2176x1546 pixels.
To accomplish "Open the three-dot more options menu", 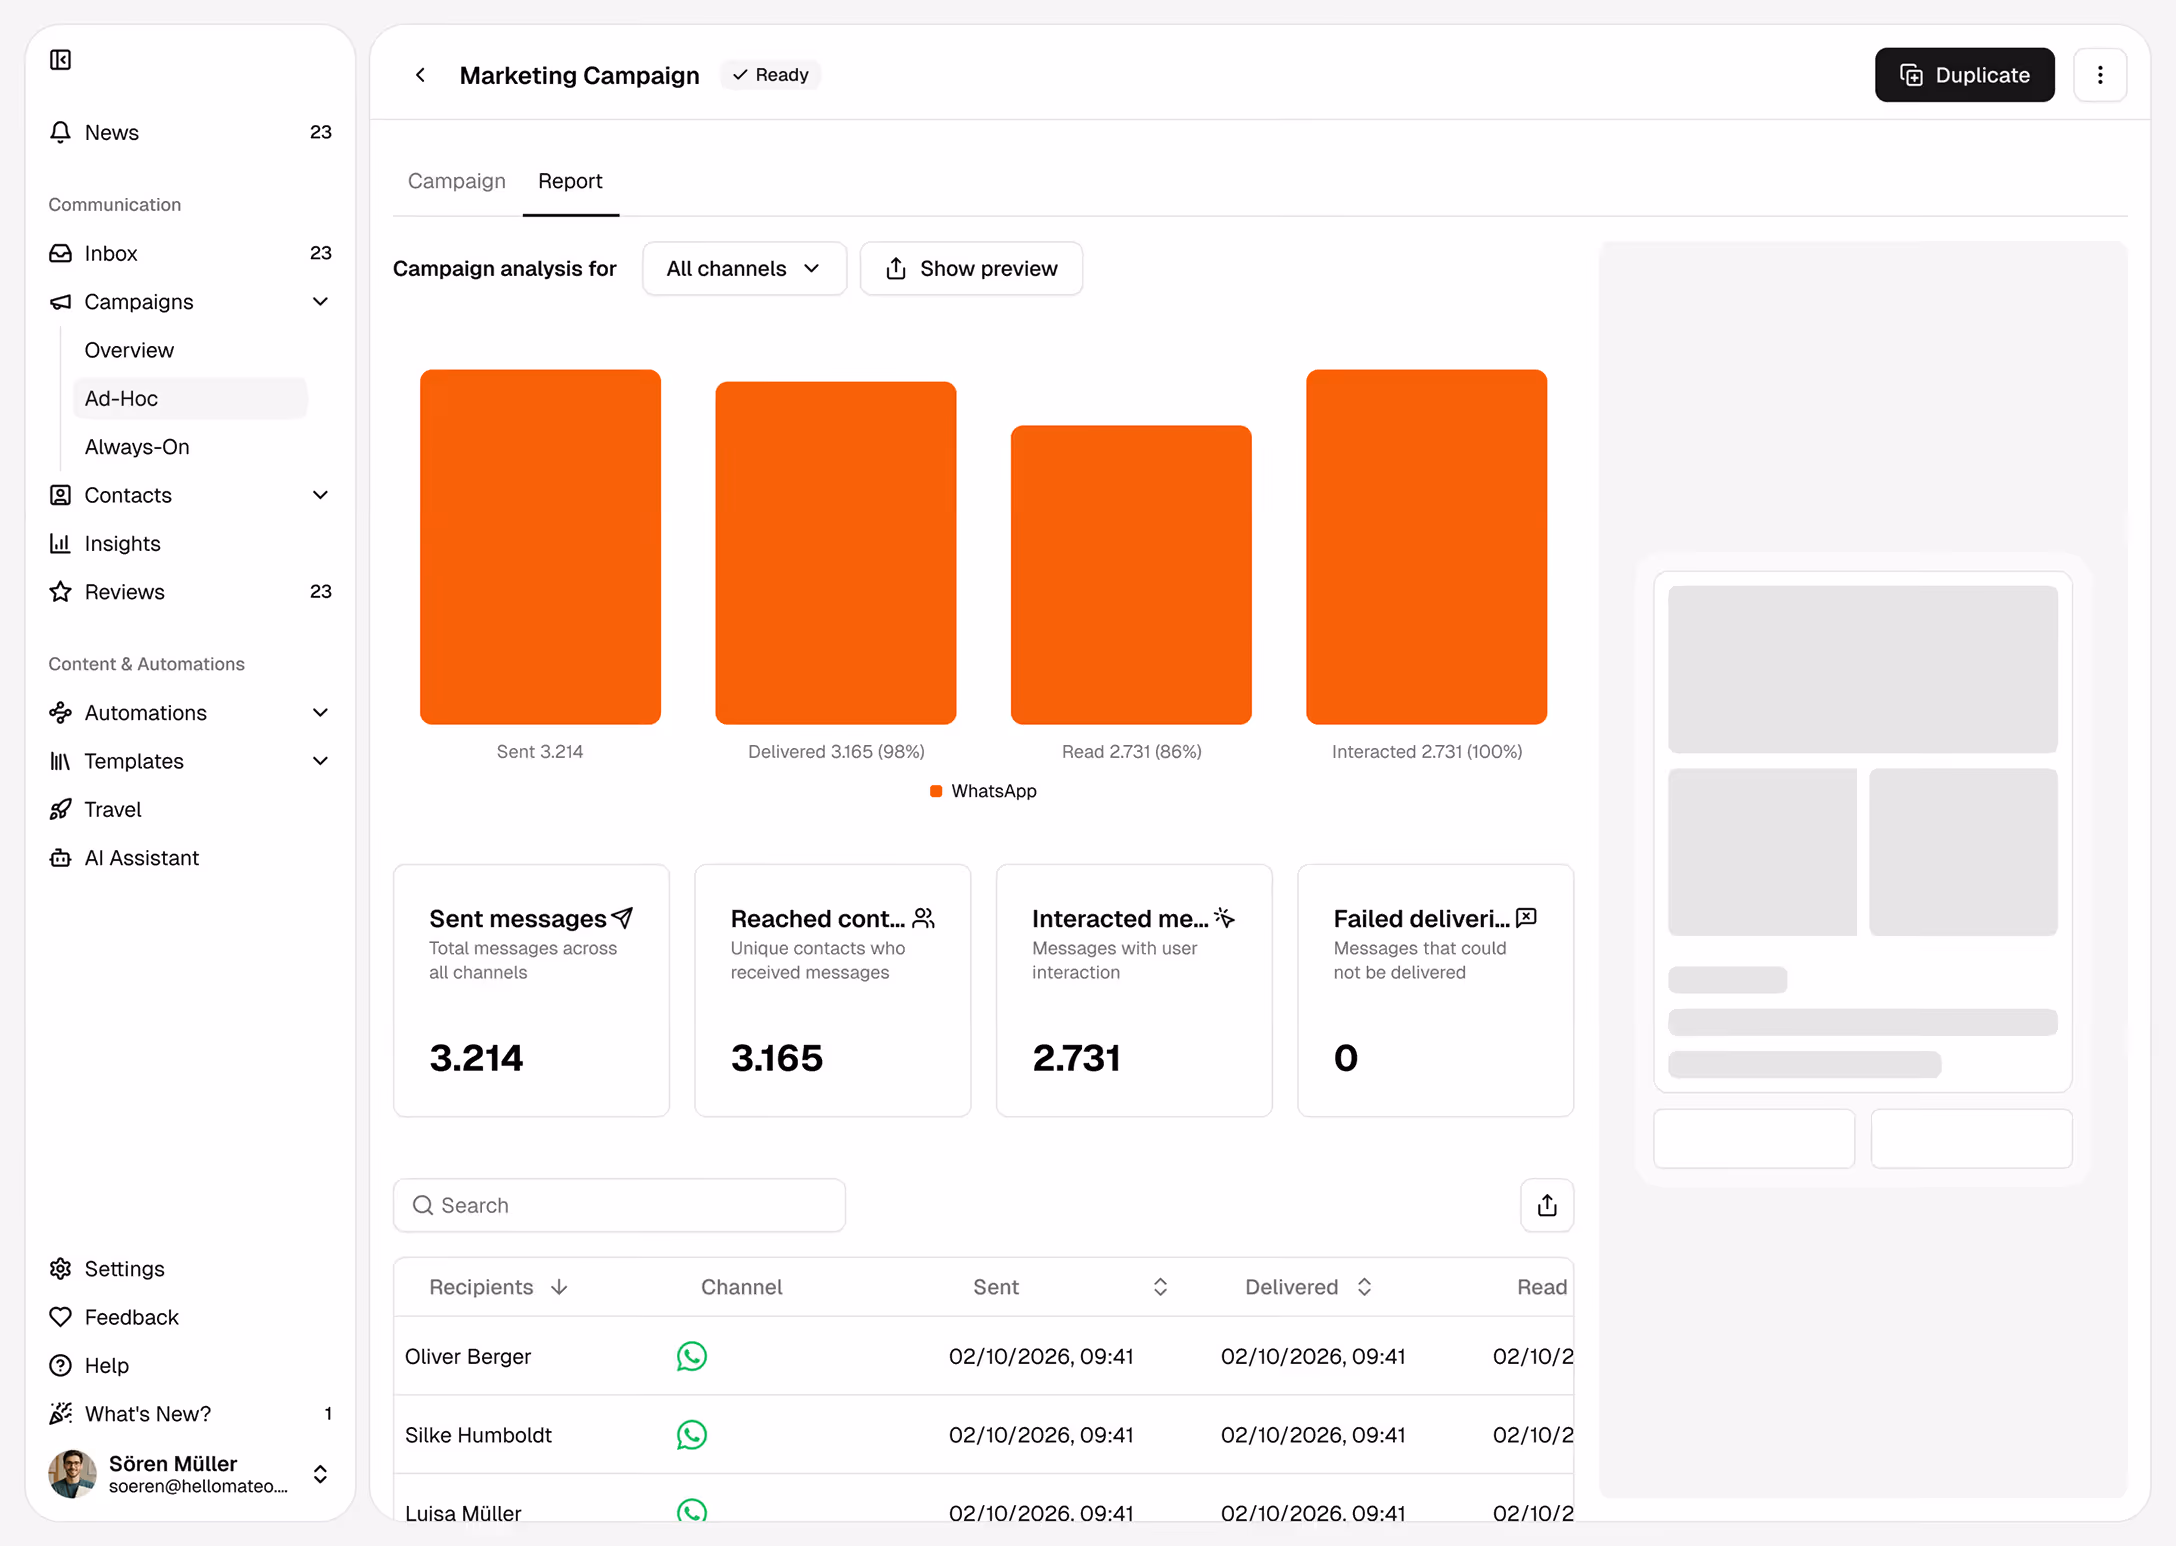I will 2100,75.
